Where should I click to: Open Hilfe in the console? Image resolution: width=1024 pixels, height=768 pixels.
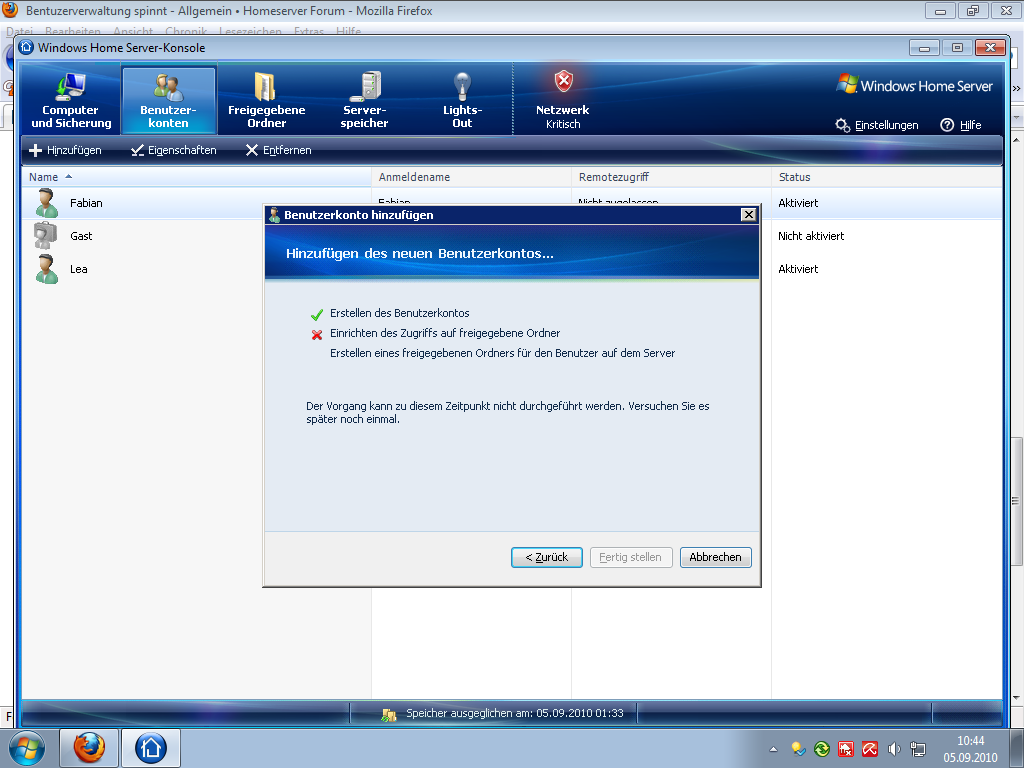pyautogui.click(x=961, y=125)
